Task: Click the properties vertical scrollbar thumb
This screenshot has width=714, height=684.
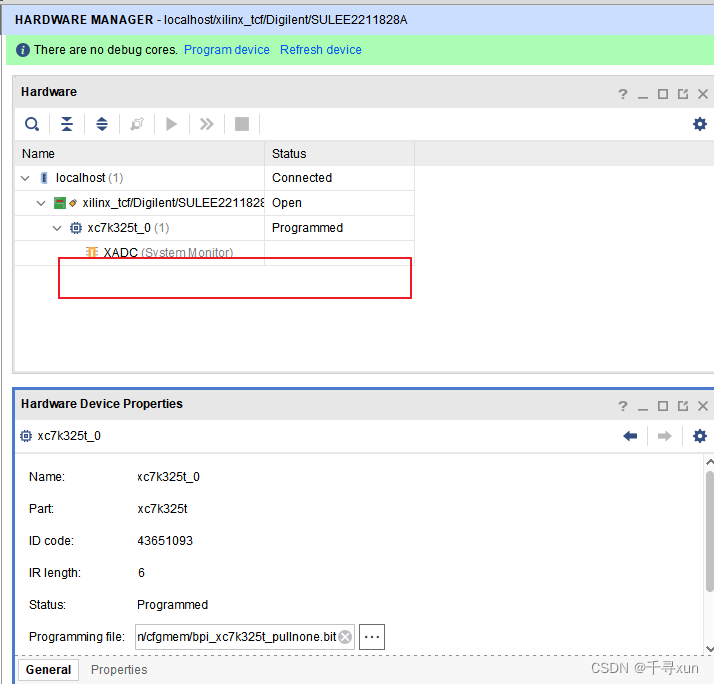Action: 709,531
